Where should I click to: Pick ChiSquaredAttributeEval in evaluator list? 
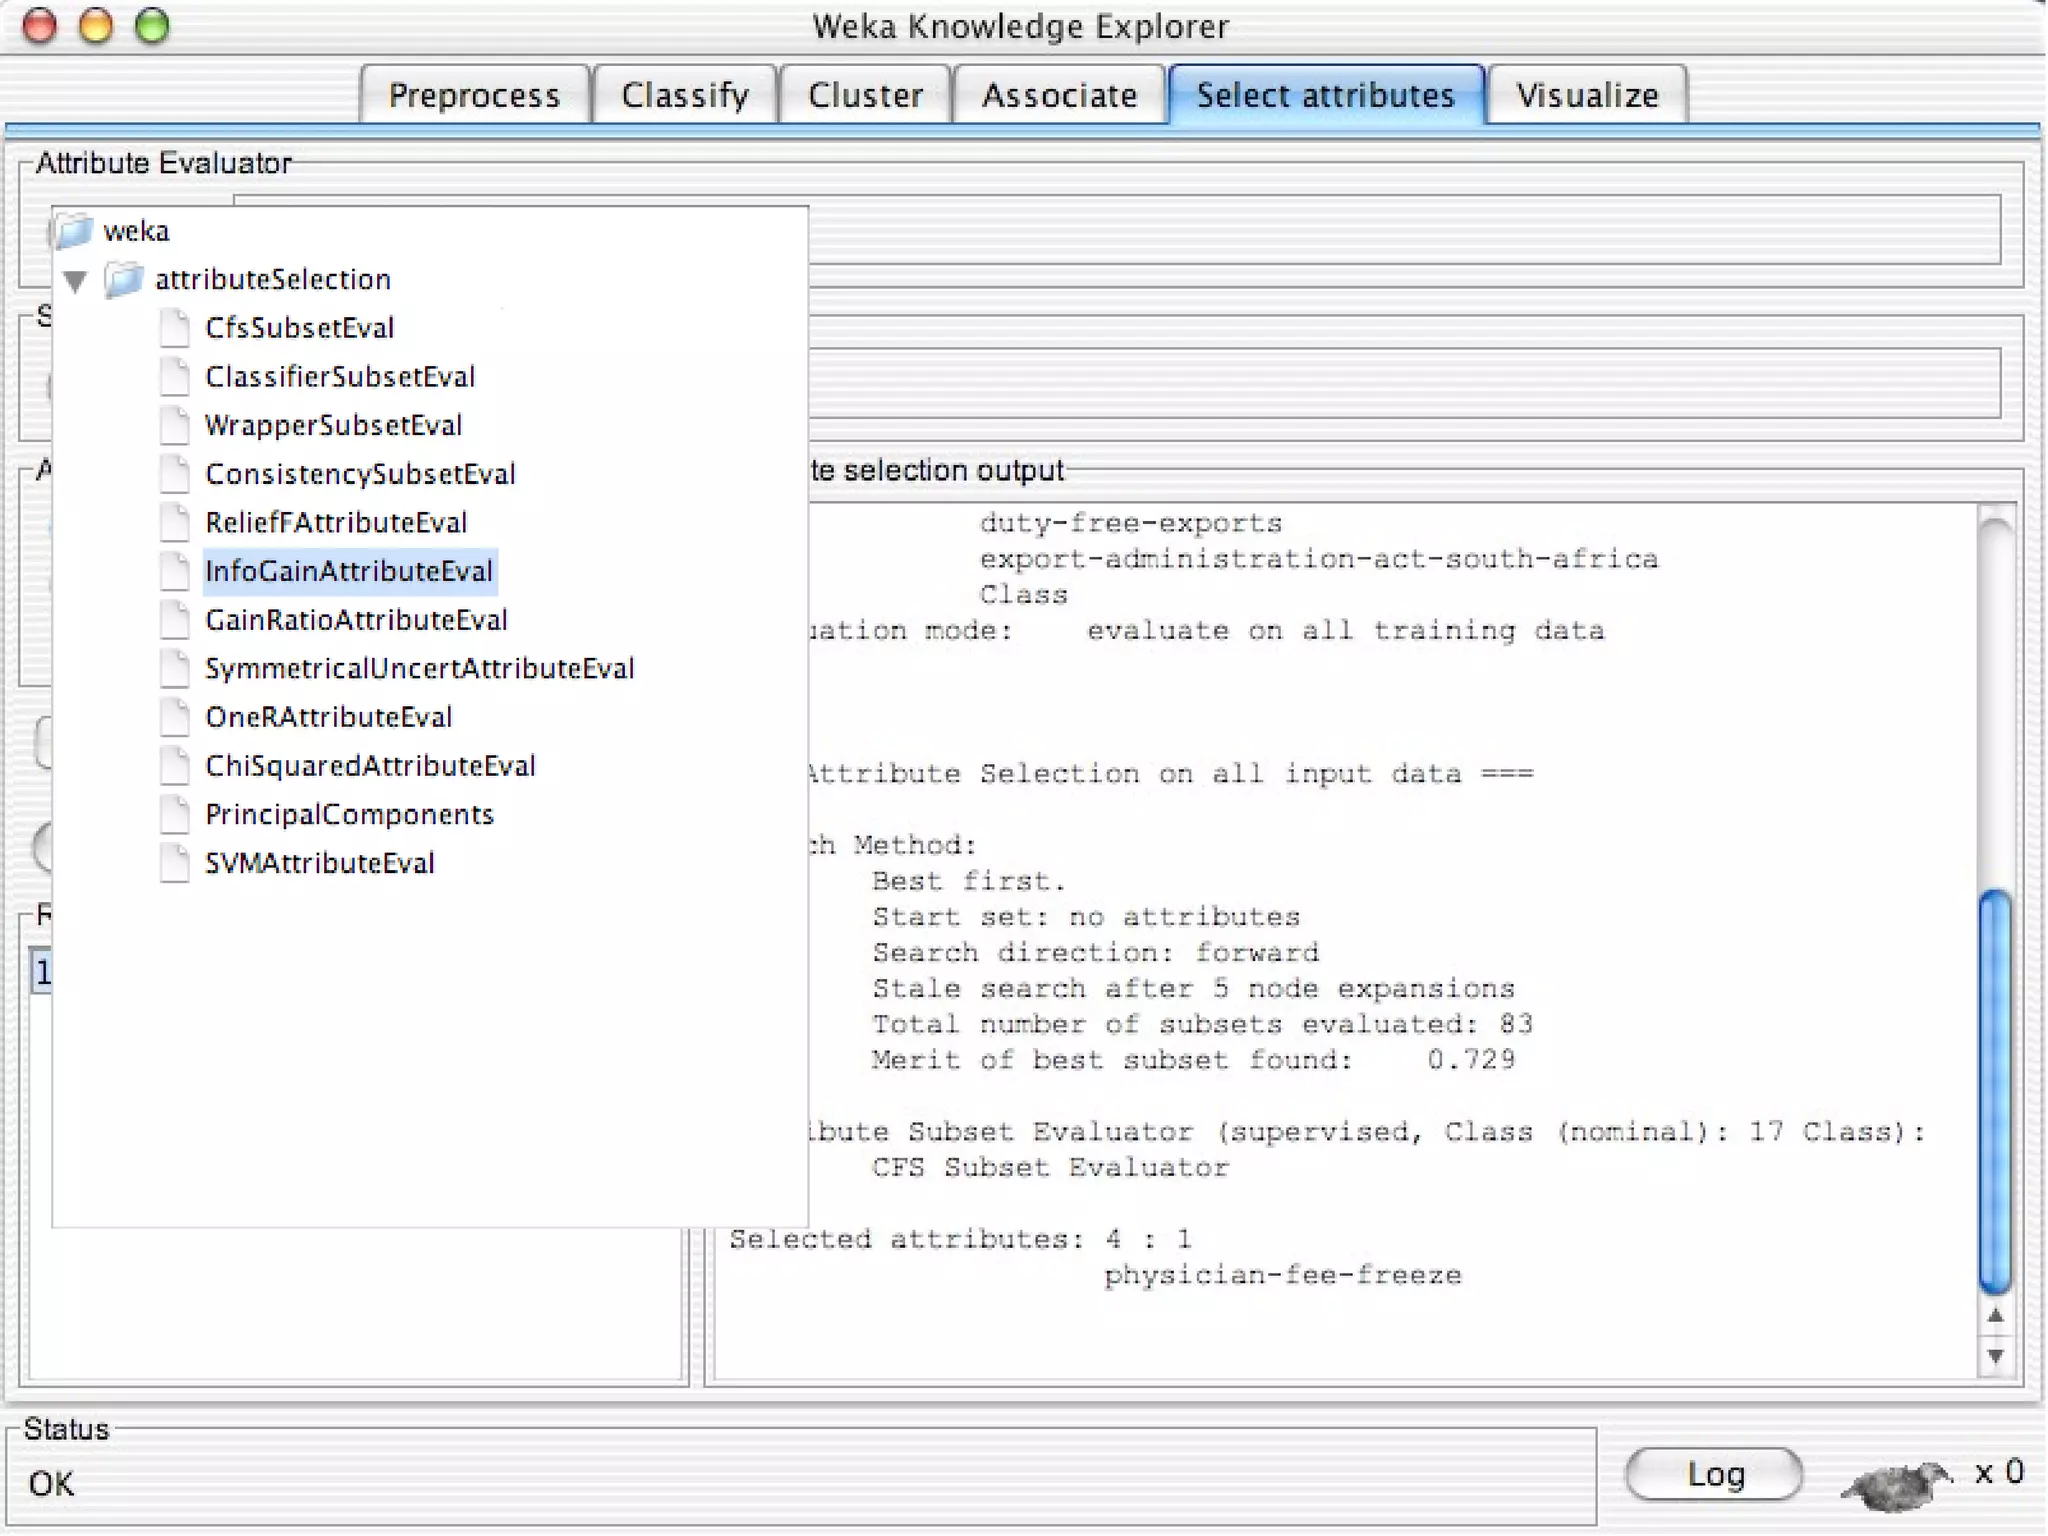point(370,766)
